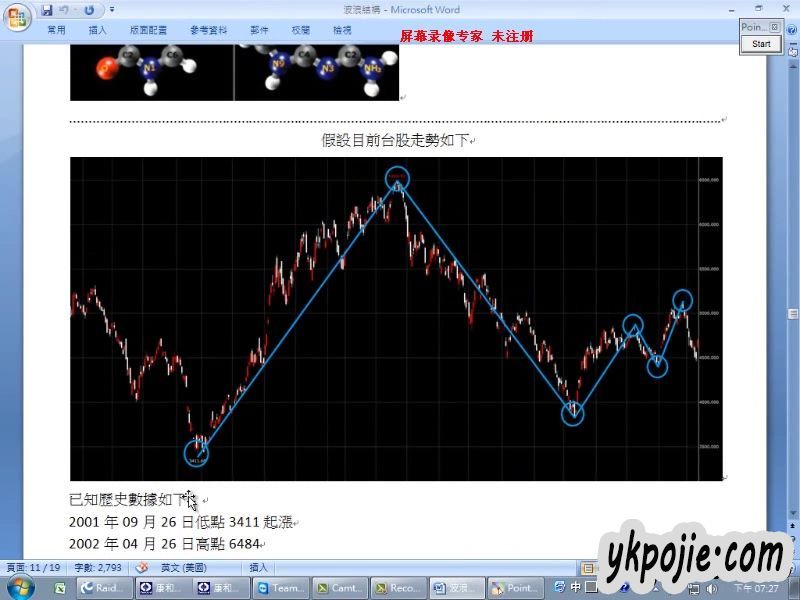
Task: Click the page count 11/19 in status bar
Action: click(x=33, y=567)
